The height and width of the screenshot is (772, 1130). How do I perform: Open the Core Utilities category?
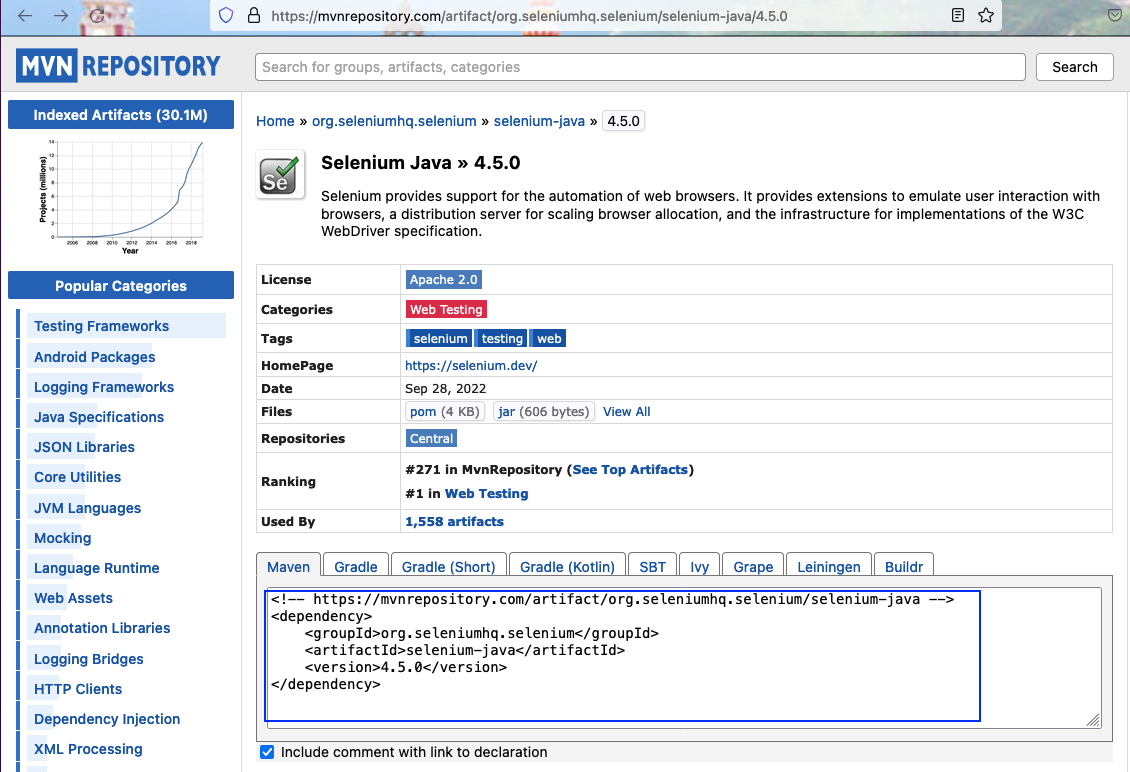pos(77,477)
